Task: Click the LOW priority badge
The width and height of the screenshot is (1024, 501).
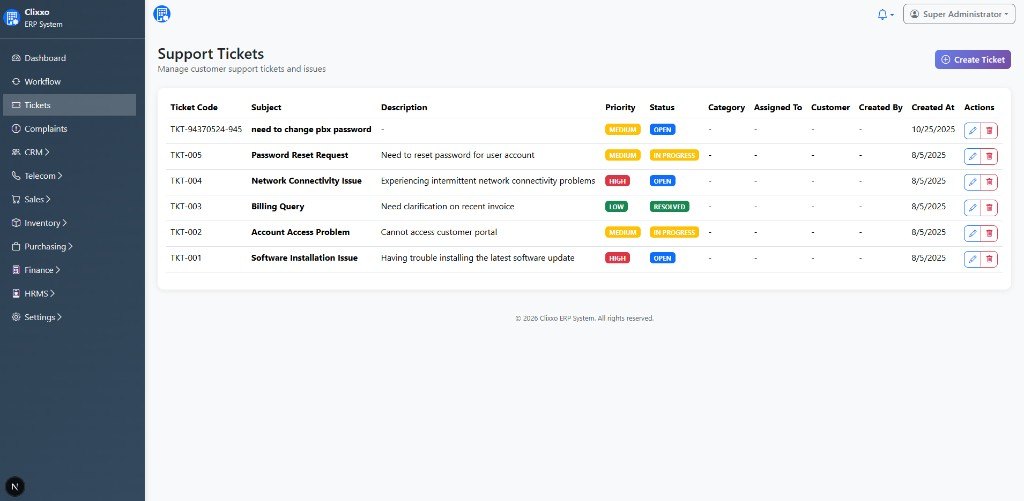Action: (616, 206)
